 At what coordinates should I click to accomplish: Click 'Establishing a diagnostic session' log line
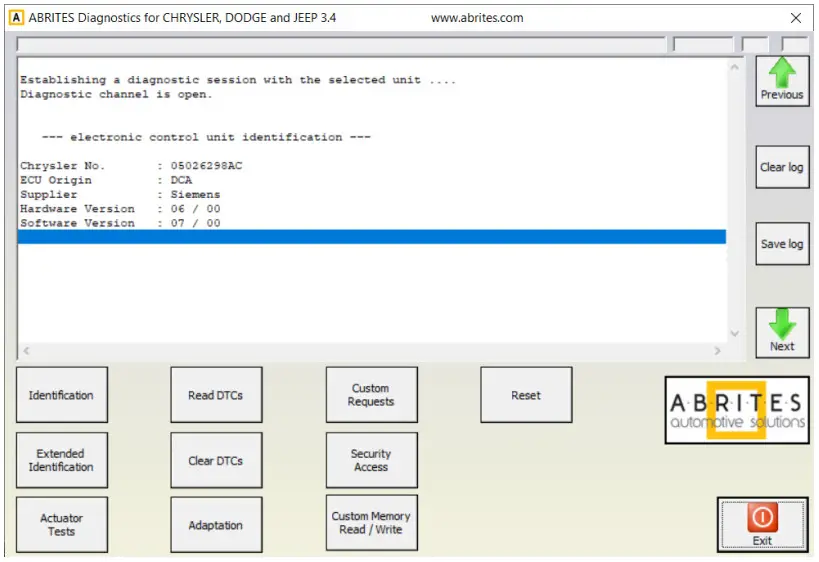[x=238, y=80]
